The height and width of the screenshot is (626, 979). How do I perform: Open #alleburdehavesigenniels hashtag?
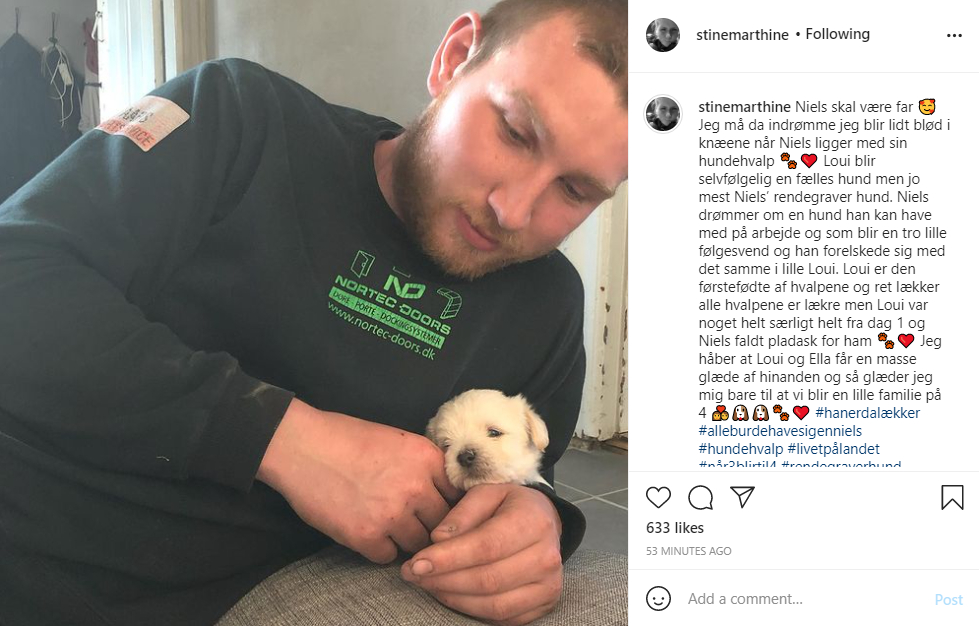click(x=780, y=431)
